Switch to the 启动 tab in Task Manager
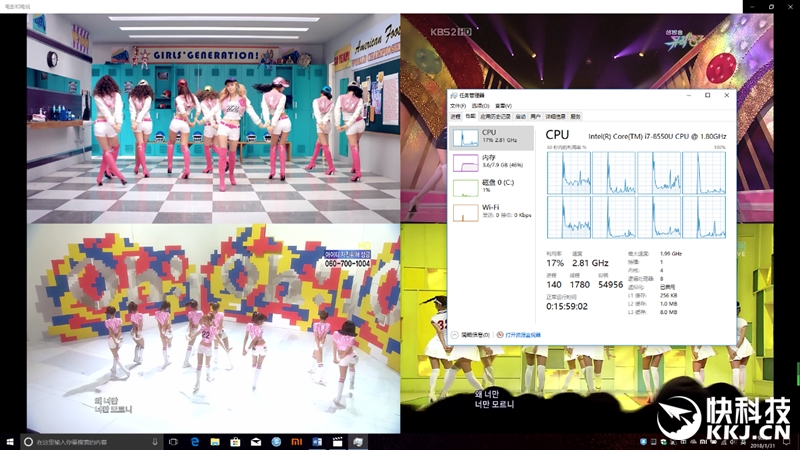 pos(520,116)
